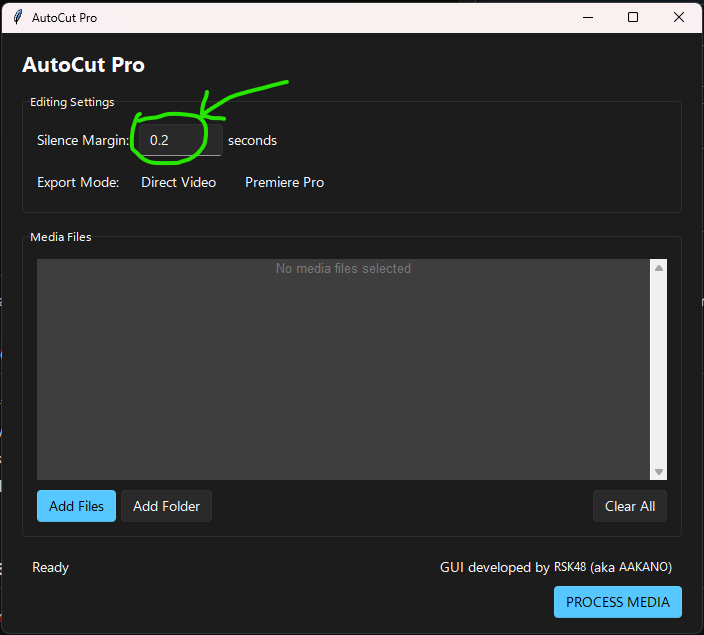704x635 pixels.
Task: Click the 'seconds' unit label
Action: click(x=252, y=141)
